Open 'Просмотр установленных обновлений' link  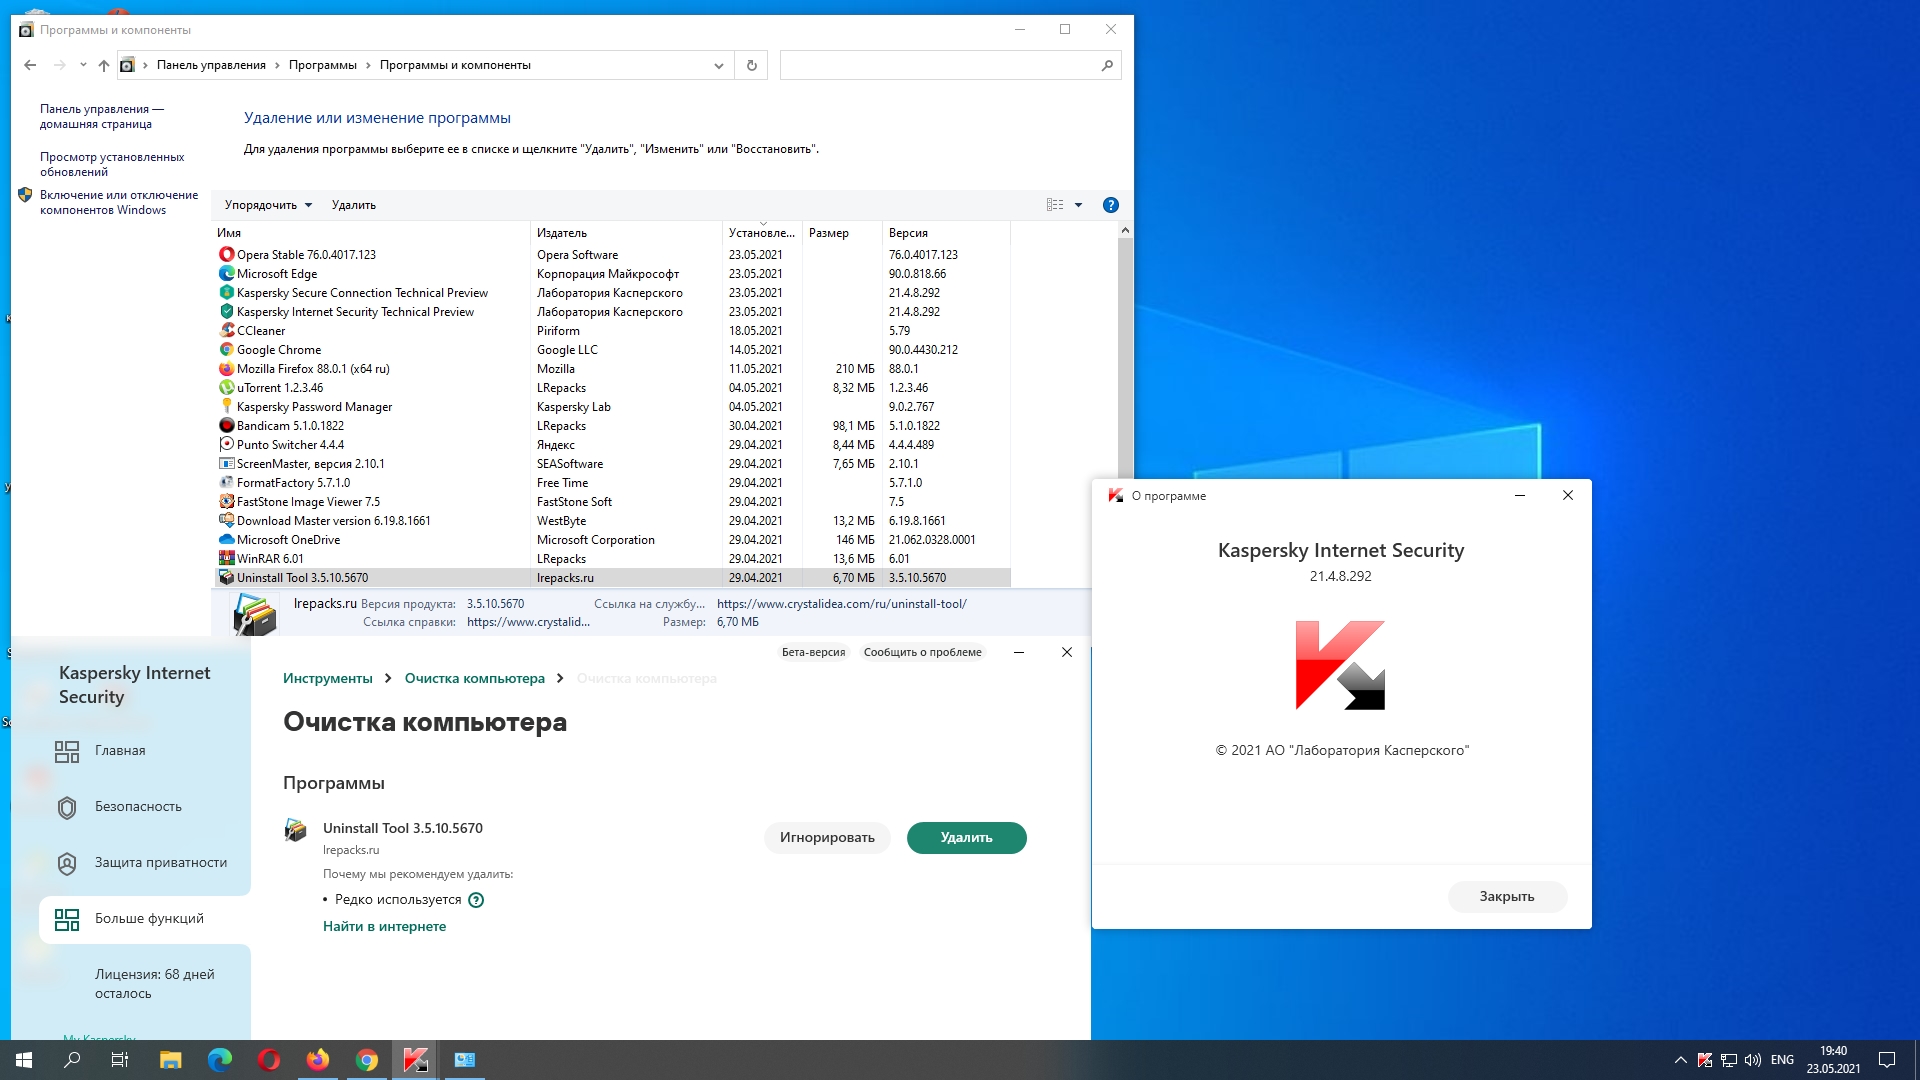click(x=112, y=164)
